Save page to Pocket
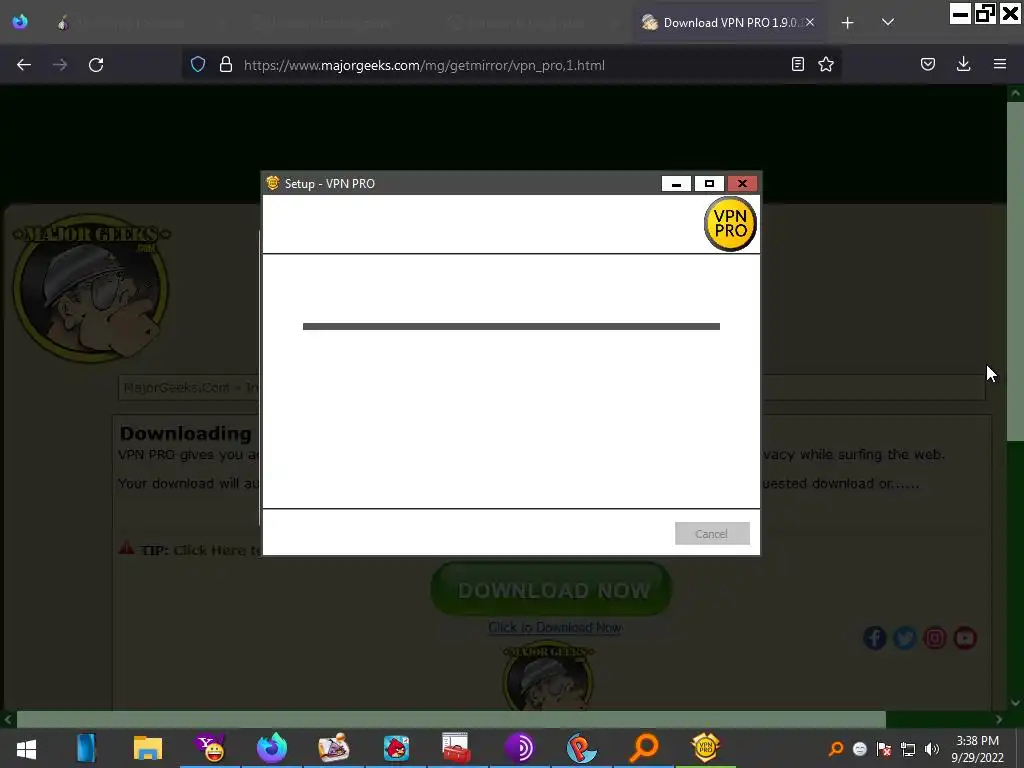This screenshot has width=1024, height=768. click(928, 64)
